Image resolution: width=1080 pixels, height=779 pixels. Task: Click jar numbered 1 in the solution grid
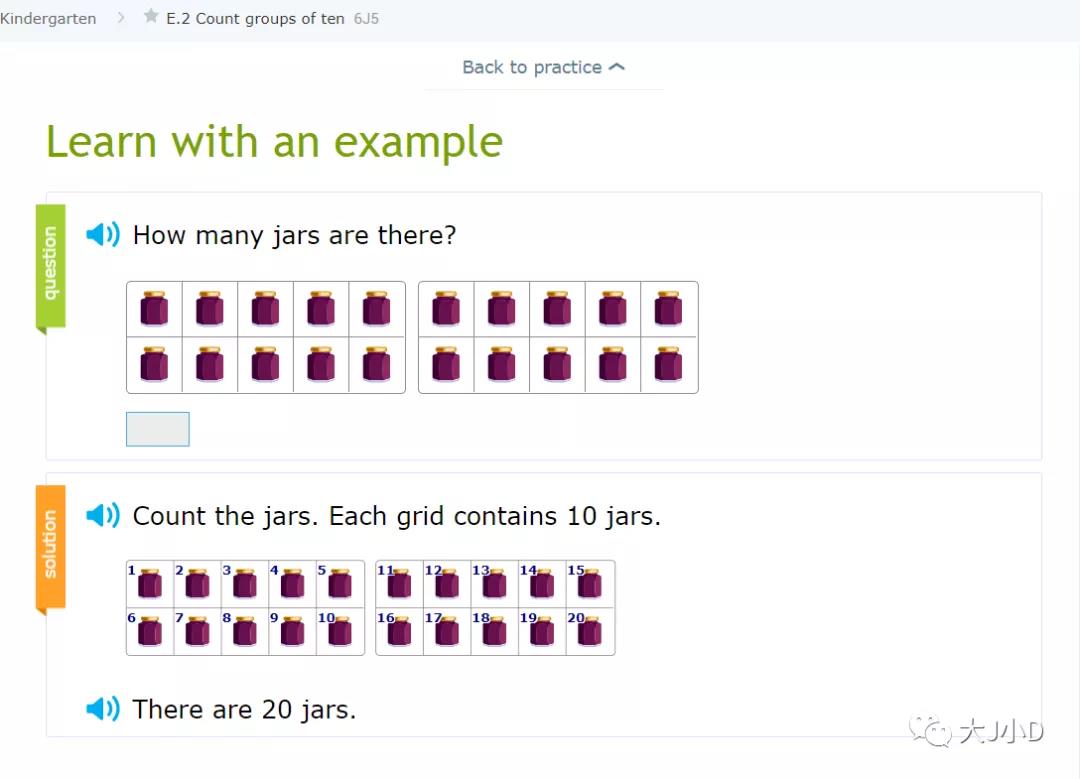click(150, 584)
